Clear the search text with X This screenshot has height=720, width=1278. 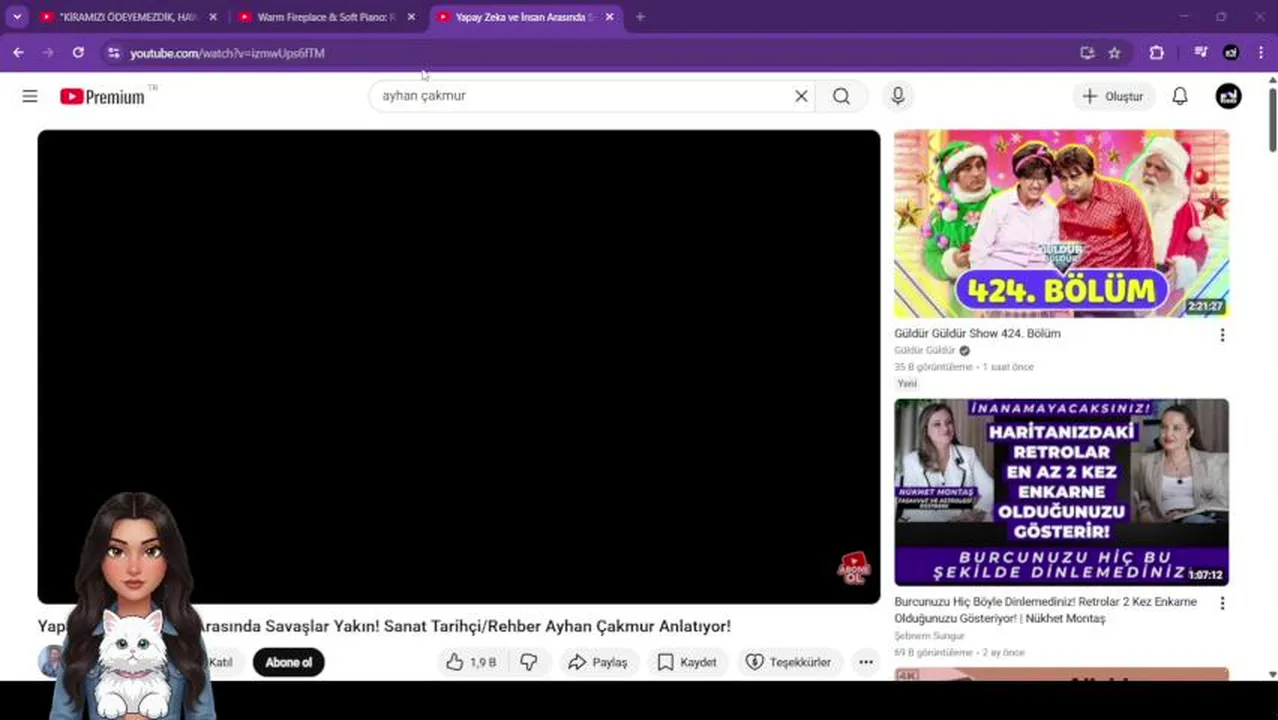[801, 96]
